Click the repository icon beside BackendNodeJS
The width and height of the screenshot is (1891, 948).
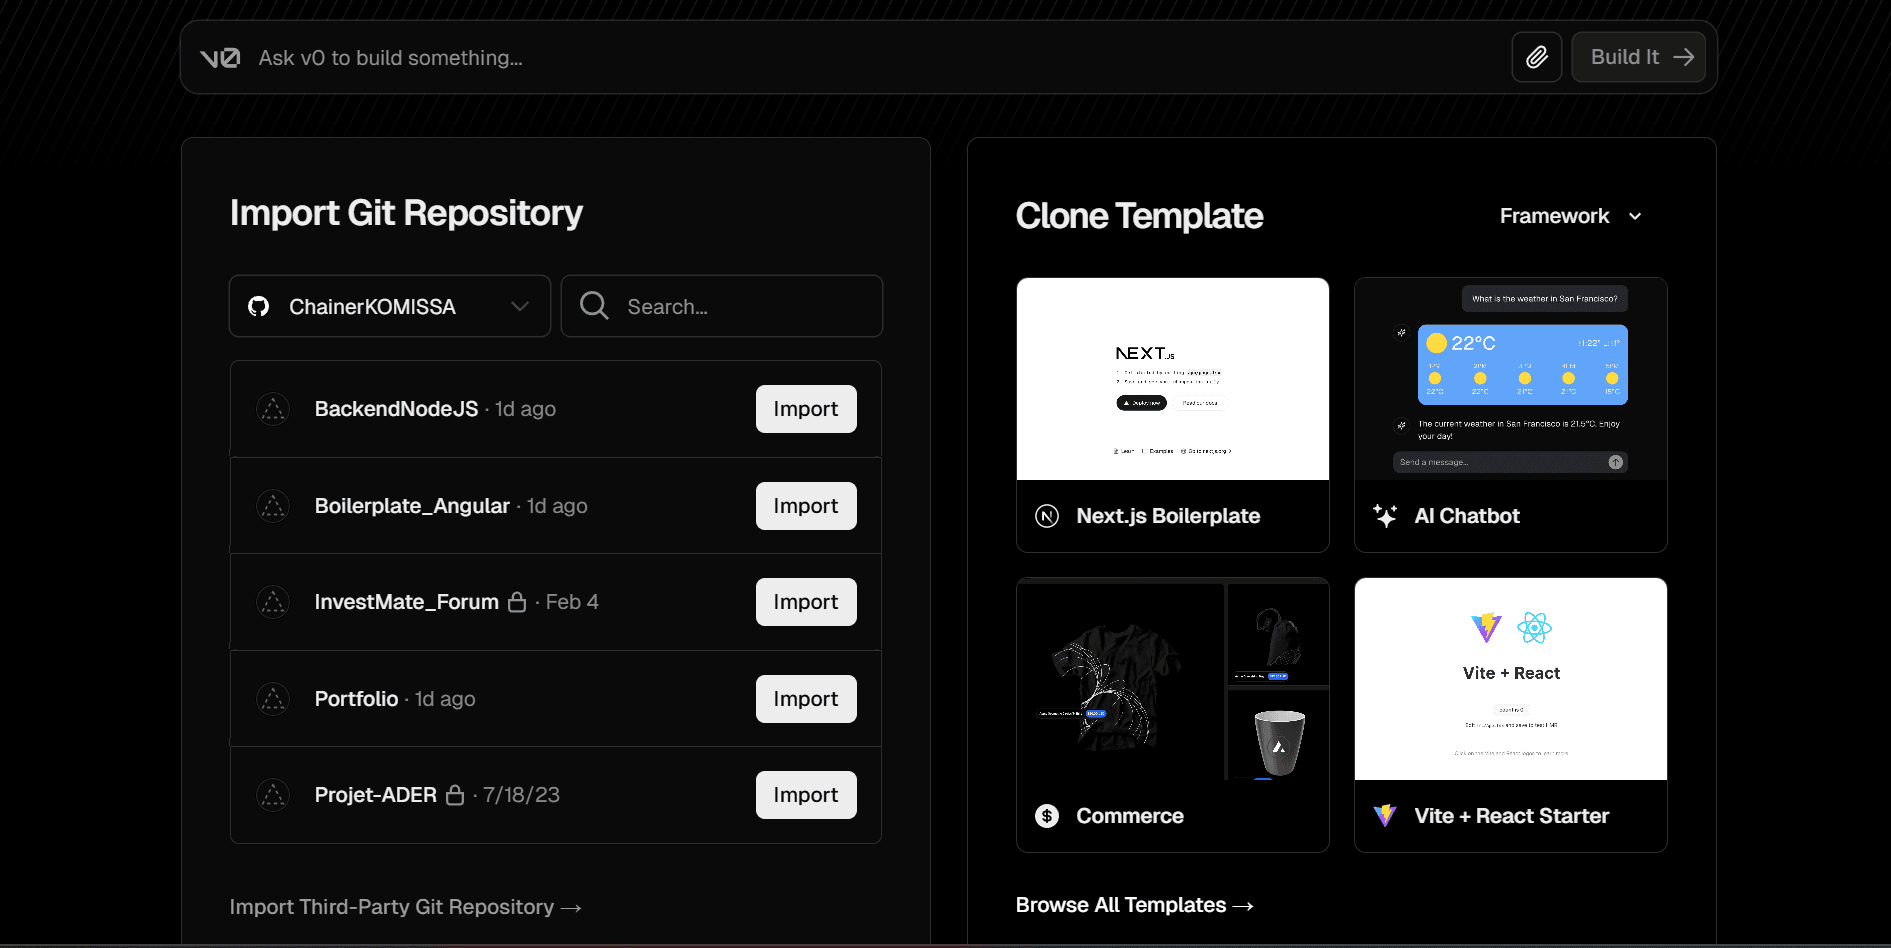[x=273, y=408]
